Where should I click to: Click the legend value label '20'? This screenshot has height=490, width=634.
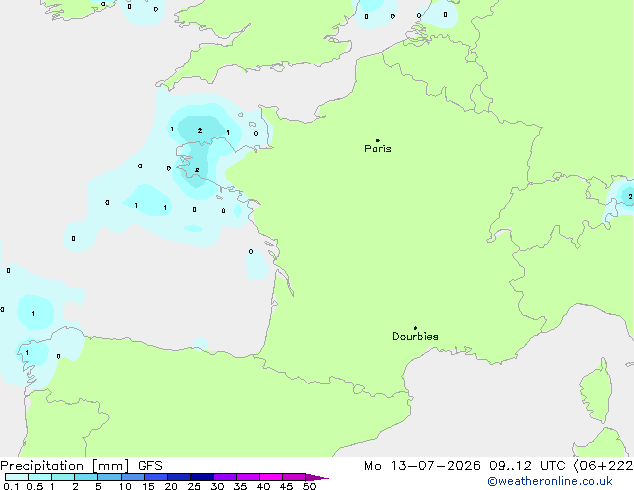coord(171,486)
